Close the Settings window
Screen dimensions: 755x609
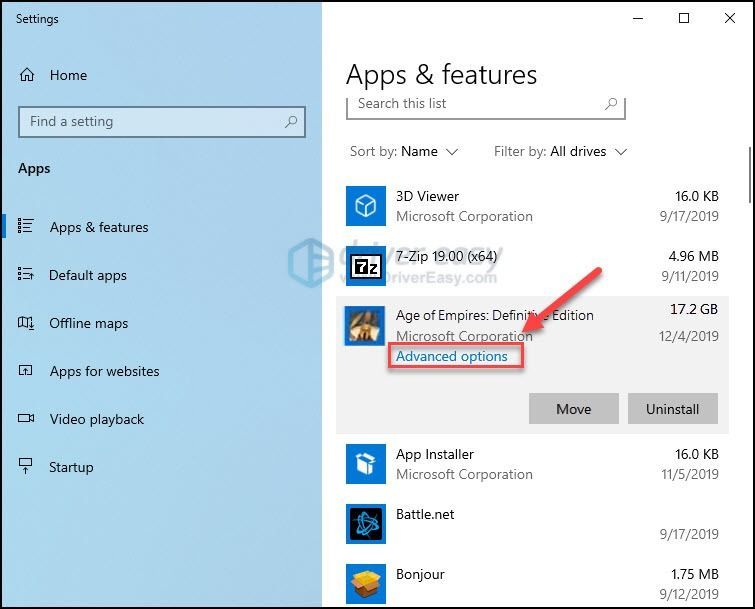point(730,18)
